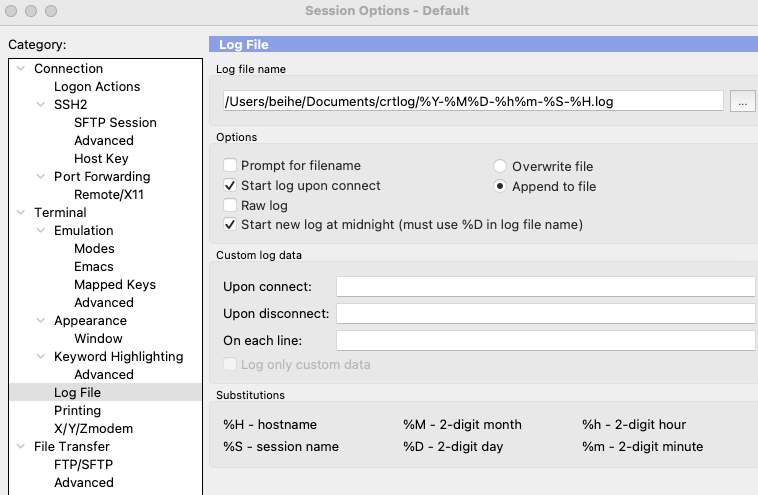Viewport: 758px width, 495px height.
Task: Select Mapped Keys in the tree
Action: pos(115,284)
